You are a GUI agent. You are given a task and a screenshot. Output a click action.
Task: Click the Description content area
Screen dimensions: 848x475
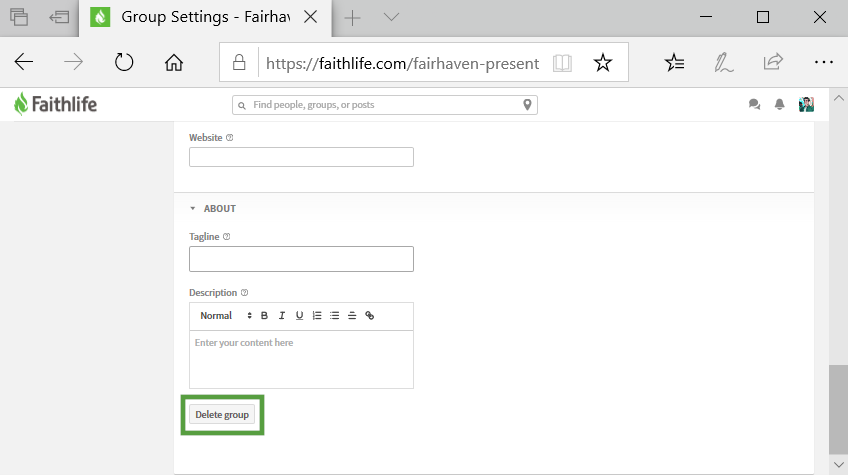(301, 358)
